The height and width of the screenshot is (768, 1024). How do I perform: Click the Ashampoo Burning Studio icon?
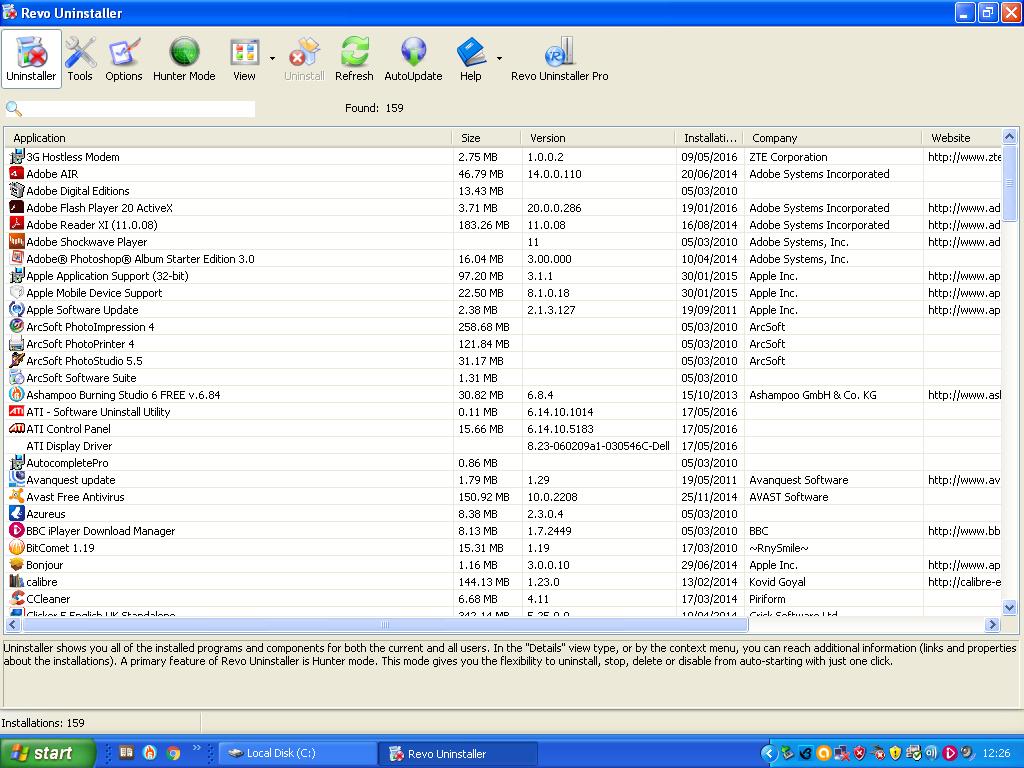16,394
